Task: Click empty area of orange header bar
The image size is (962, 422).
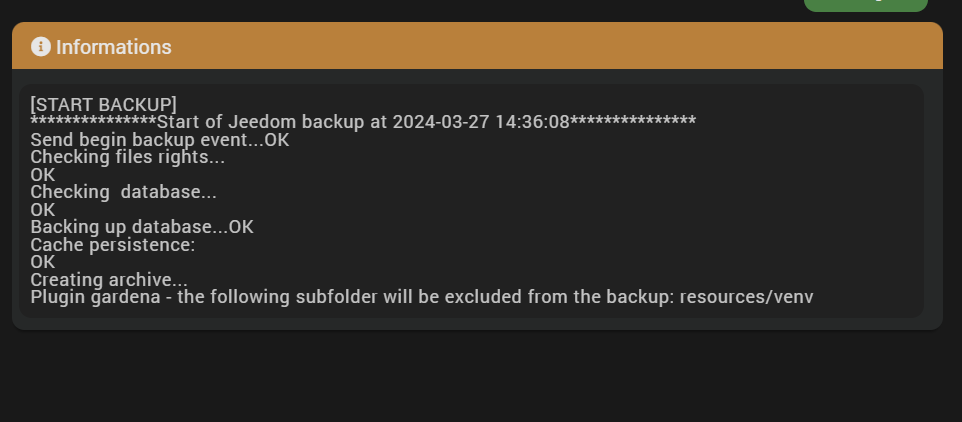Action: 552,46
